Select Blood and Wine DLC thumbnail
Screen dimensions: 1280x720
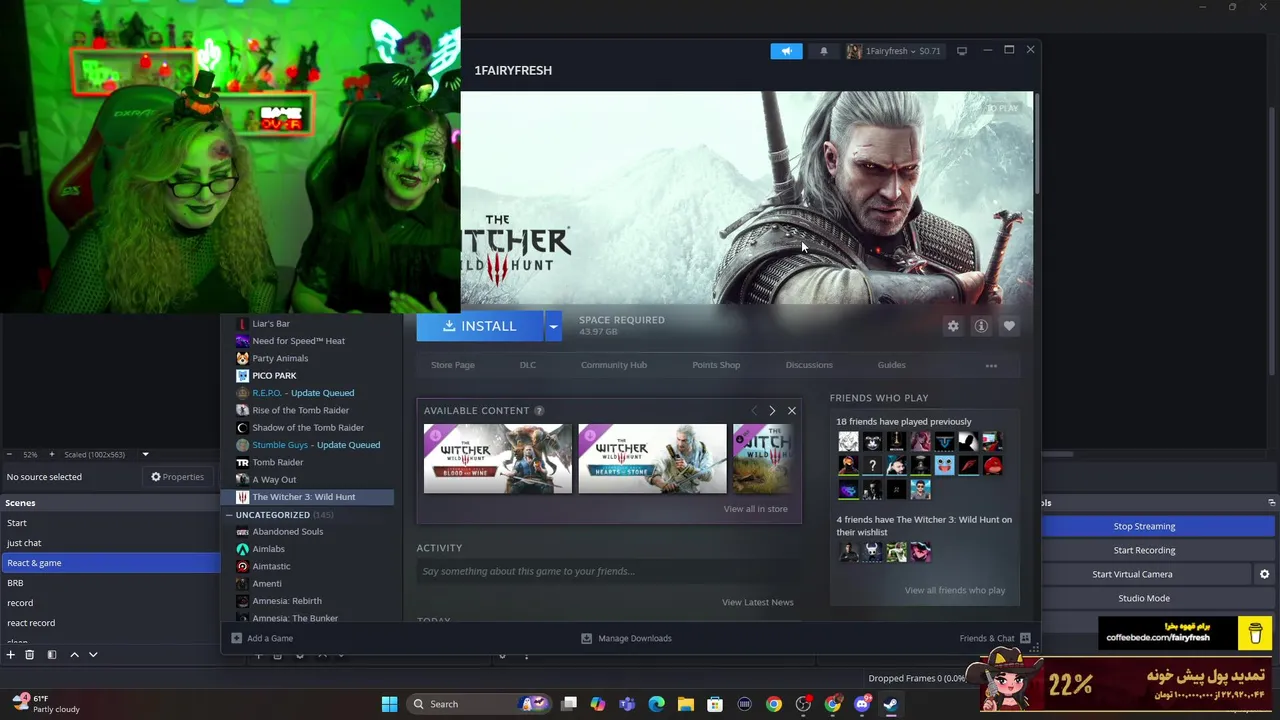click(498, 459)
